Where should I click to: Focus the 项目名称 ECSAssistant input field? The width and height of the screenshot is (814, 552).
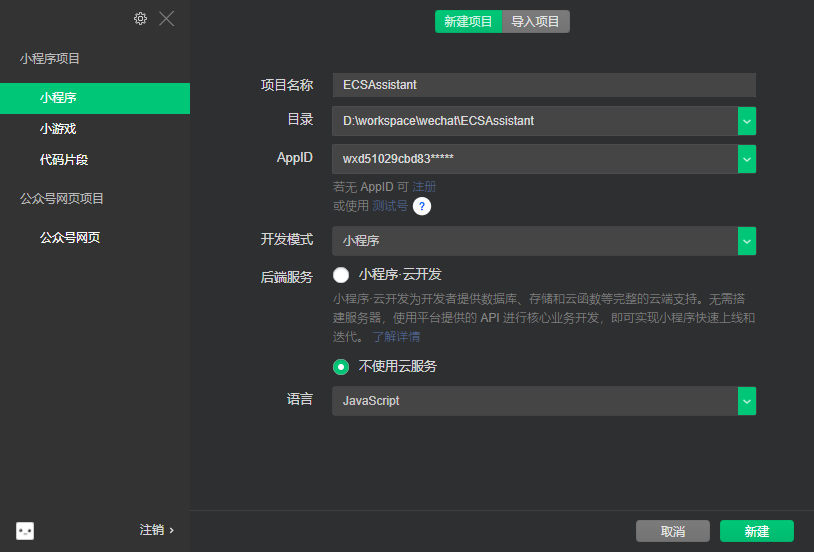(544, 85)
